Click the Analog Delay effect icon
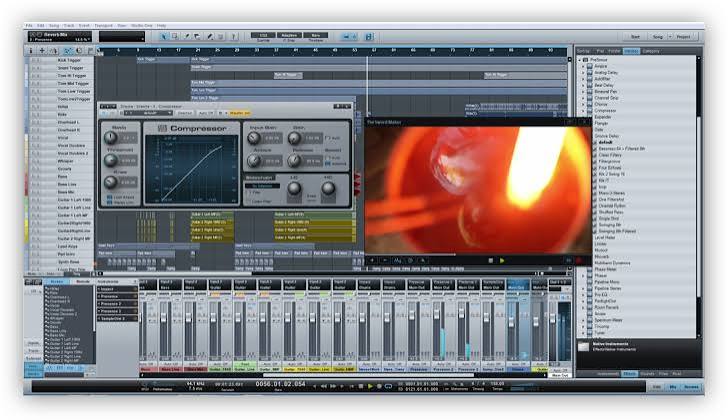Image resolution: width=728 pixels, height=420 pixels. point(590,73)
